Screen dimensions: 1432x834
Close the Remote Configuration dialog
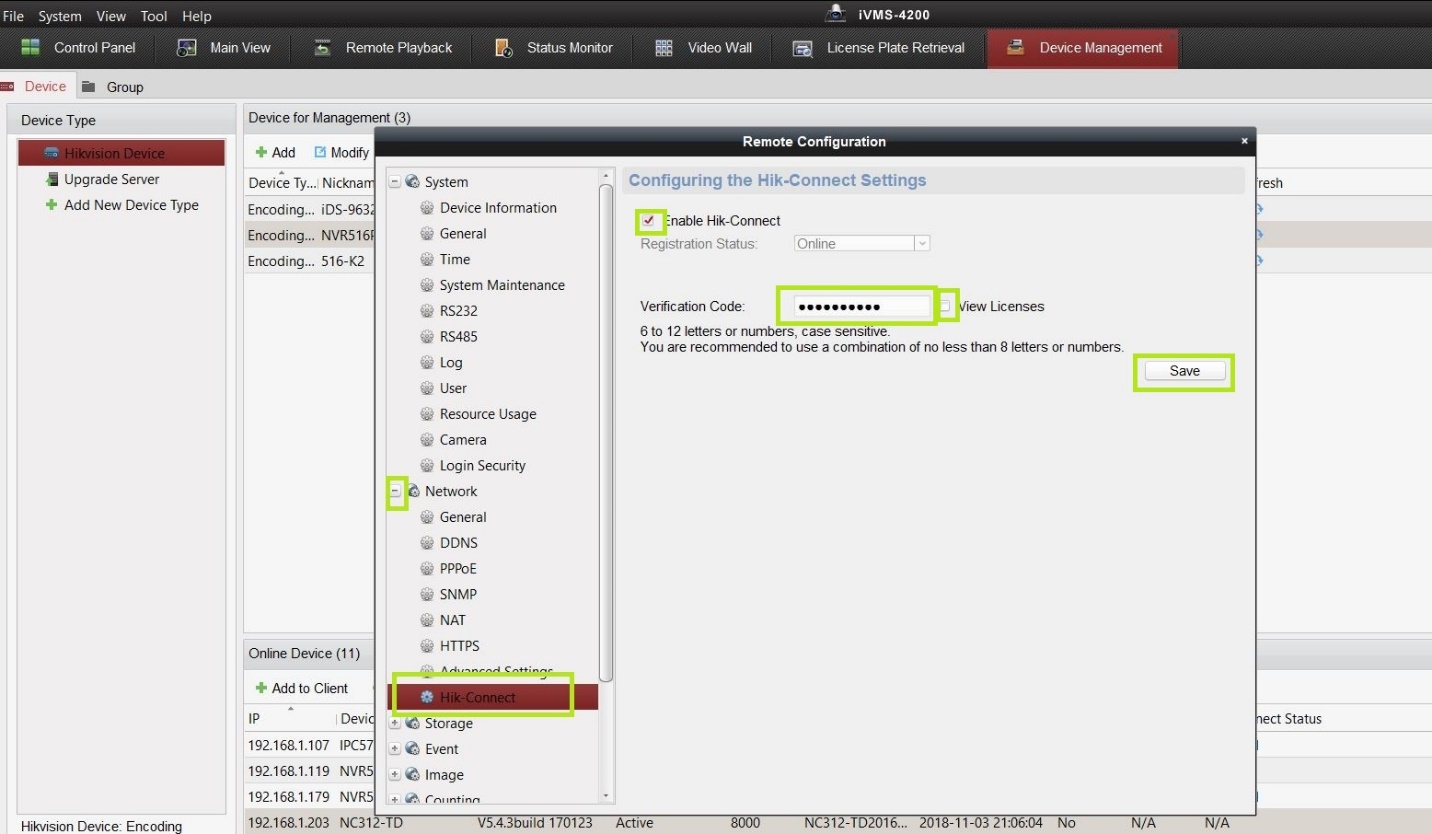pos(1244,142)
